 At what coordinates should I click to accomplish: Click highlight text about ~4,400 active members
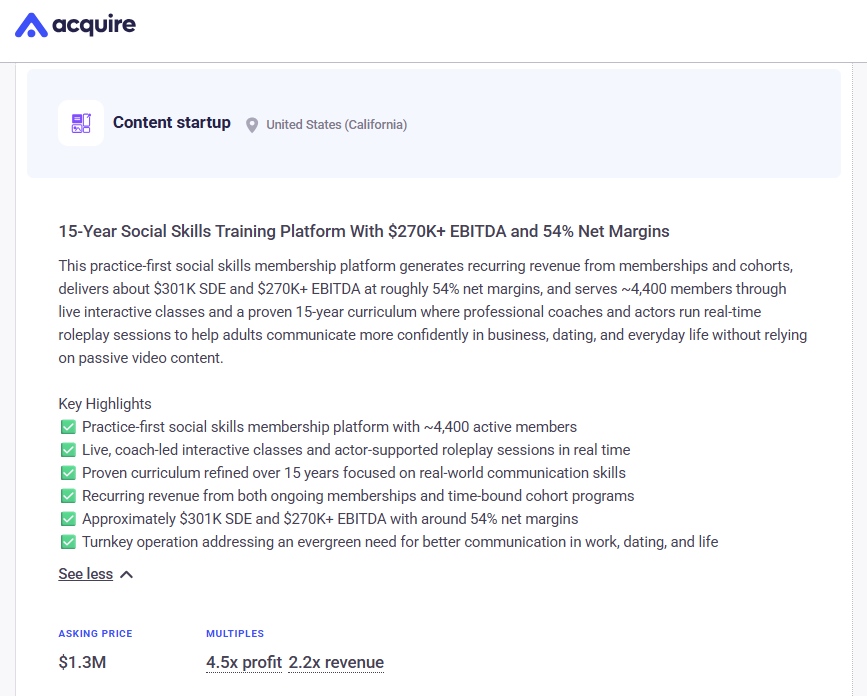pos(330,427)
